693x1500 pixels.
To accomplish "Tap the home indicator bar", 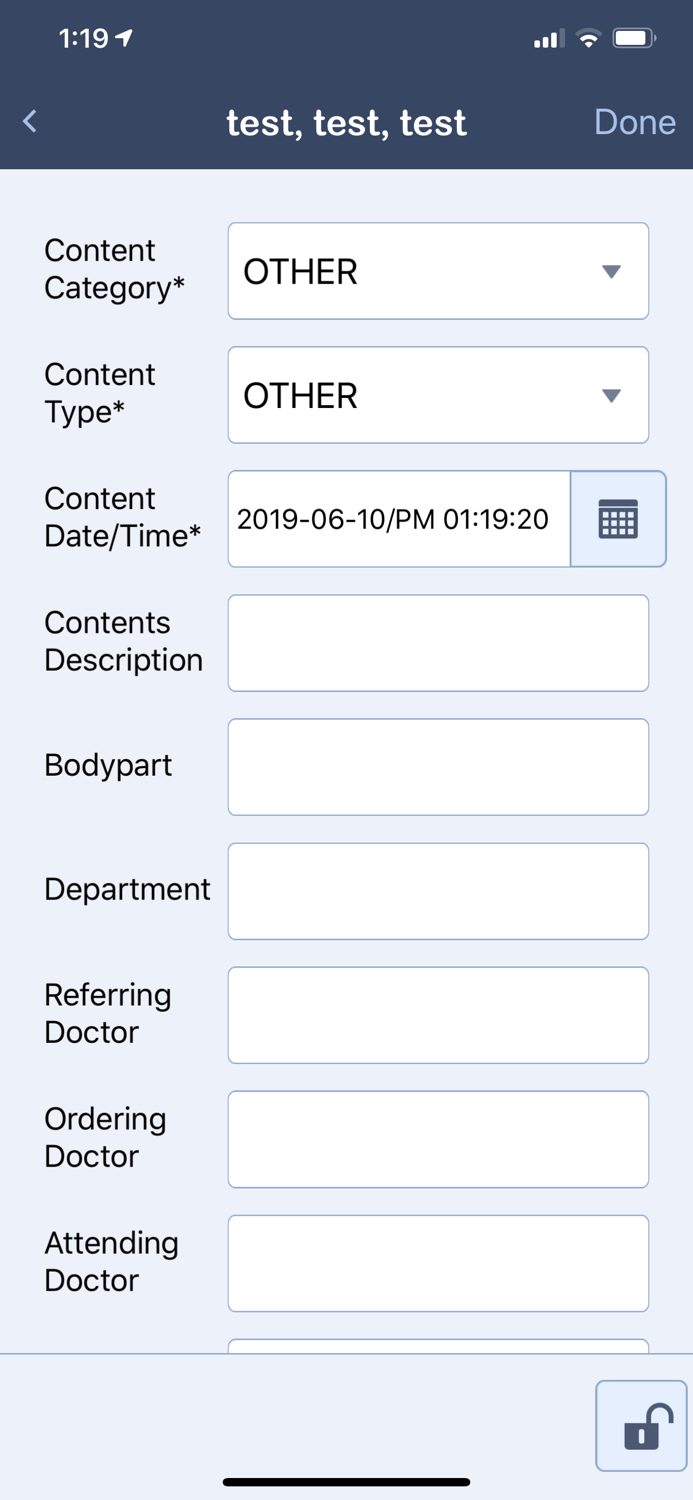I will [x=346, y=1481].
